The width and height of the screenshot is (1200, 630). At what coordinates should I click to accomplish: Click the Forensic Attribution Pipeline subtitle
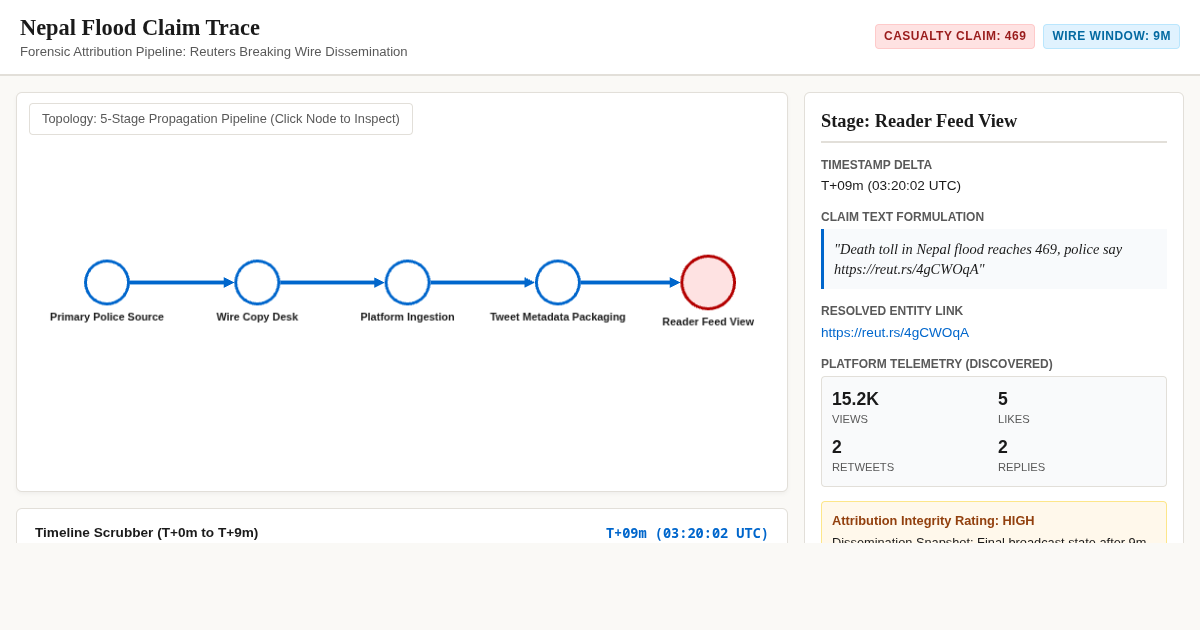(214, 52)
